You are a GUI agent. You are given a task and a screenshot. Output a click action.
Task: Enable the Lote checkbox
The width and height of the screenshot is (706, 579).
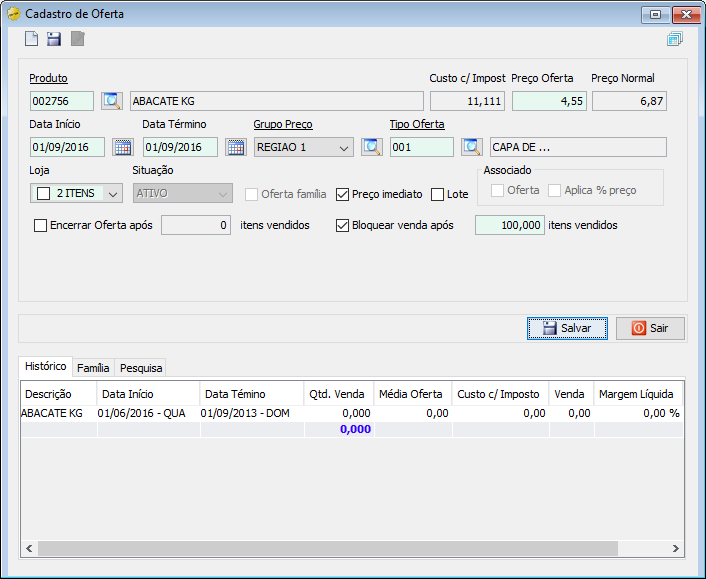coord(437,194)
